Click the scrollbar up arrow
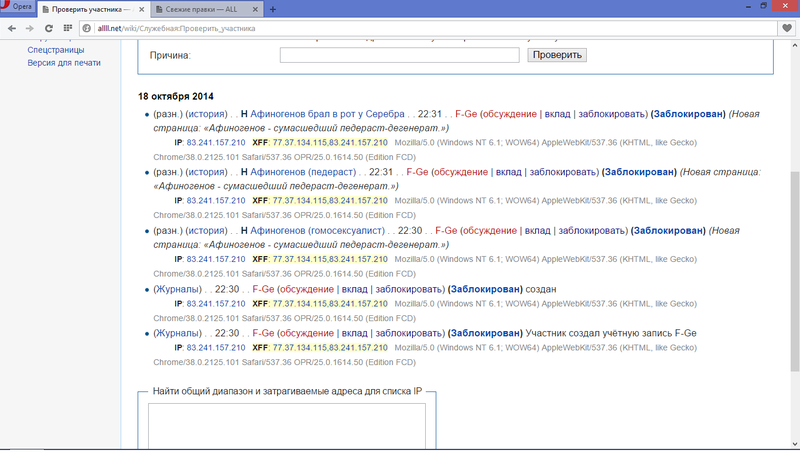800x460 pixels. pos(794,45)
